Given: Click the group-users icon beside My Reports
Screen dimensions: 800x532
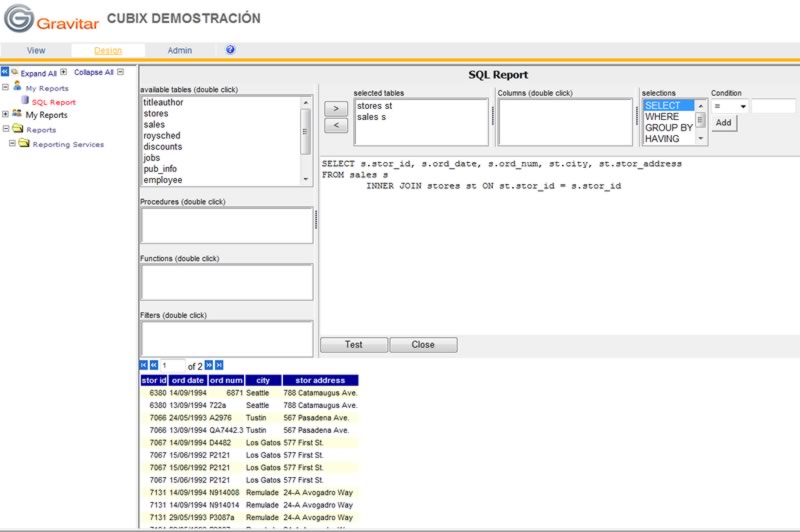Looking at the screenshot, I should click(17, 113).
